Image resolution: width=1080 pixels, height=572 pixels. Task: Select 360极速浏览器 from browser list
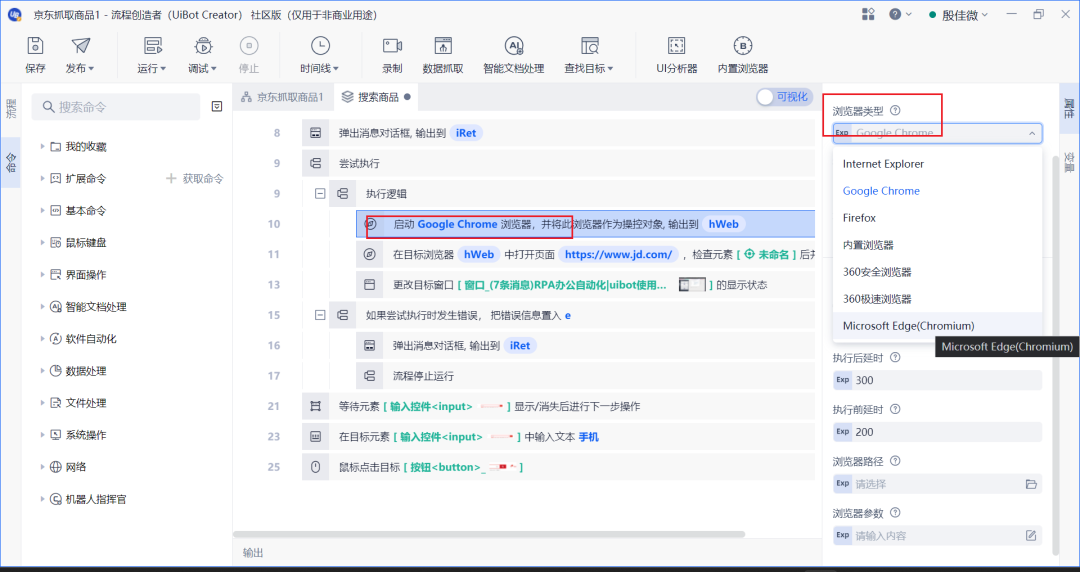(x=937, y=299)
